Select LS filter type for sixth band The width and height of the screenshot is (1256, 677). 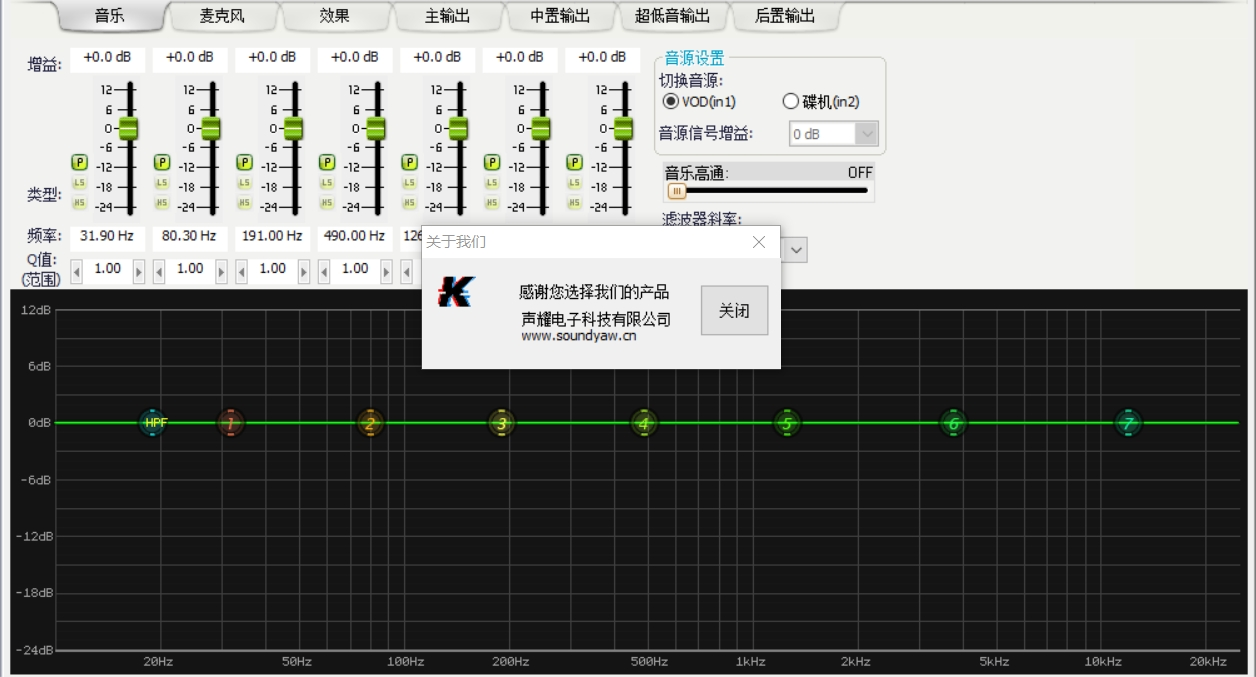(492, 183)
